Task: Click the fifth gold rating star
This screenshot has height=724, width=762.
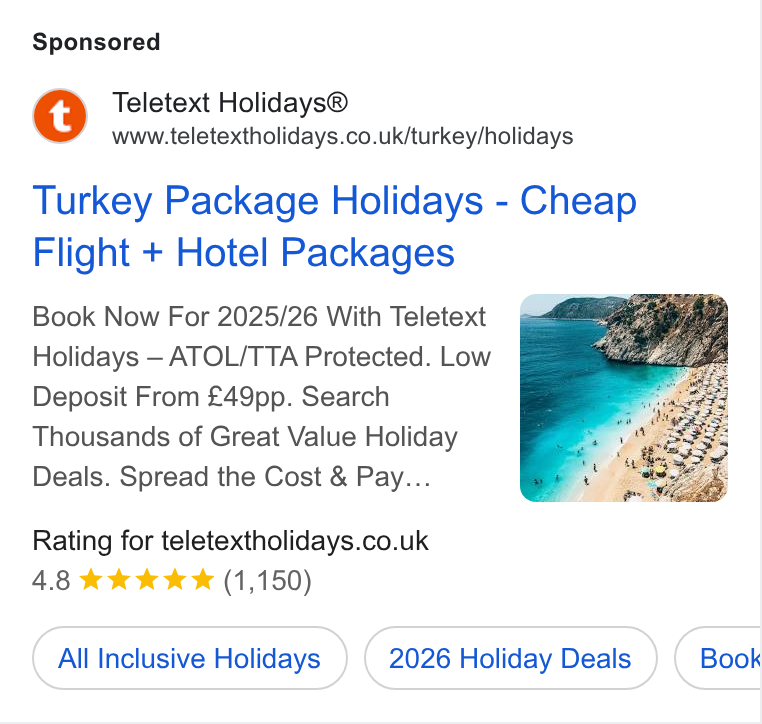Action: [x=203, y=579]
